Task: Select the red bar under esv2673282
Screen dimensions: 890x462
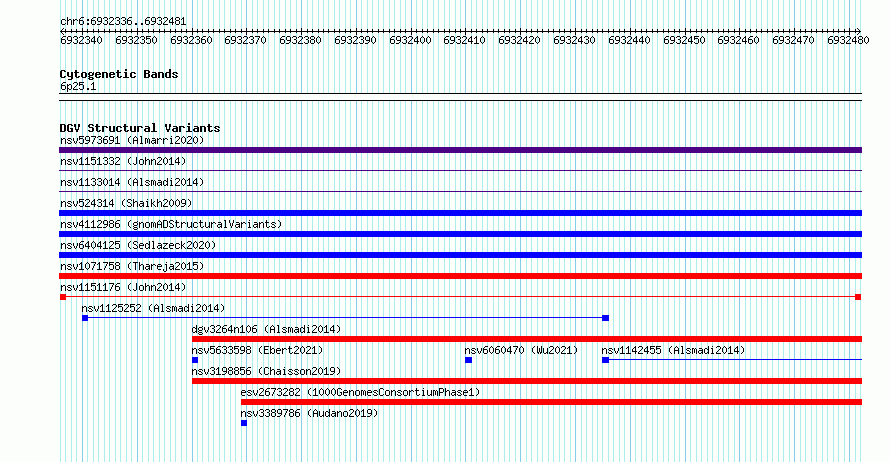Action: (x=551, y=402)
